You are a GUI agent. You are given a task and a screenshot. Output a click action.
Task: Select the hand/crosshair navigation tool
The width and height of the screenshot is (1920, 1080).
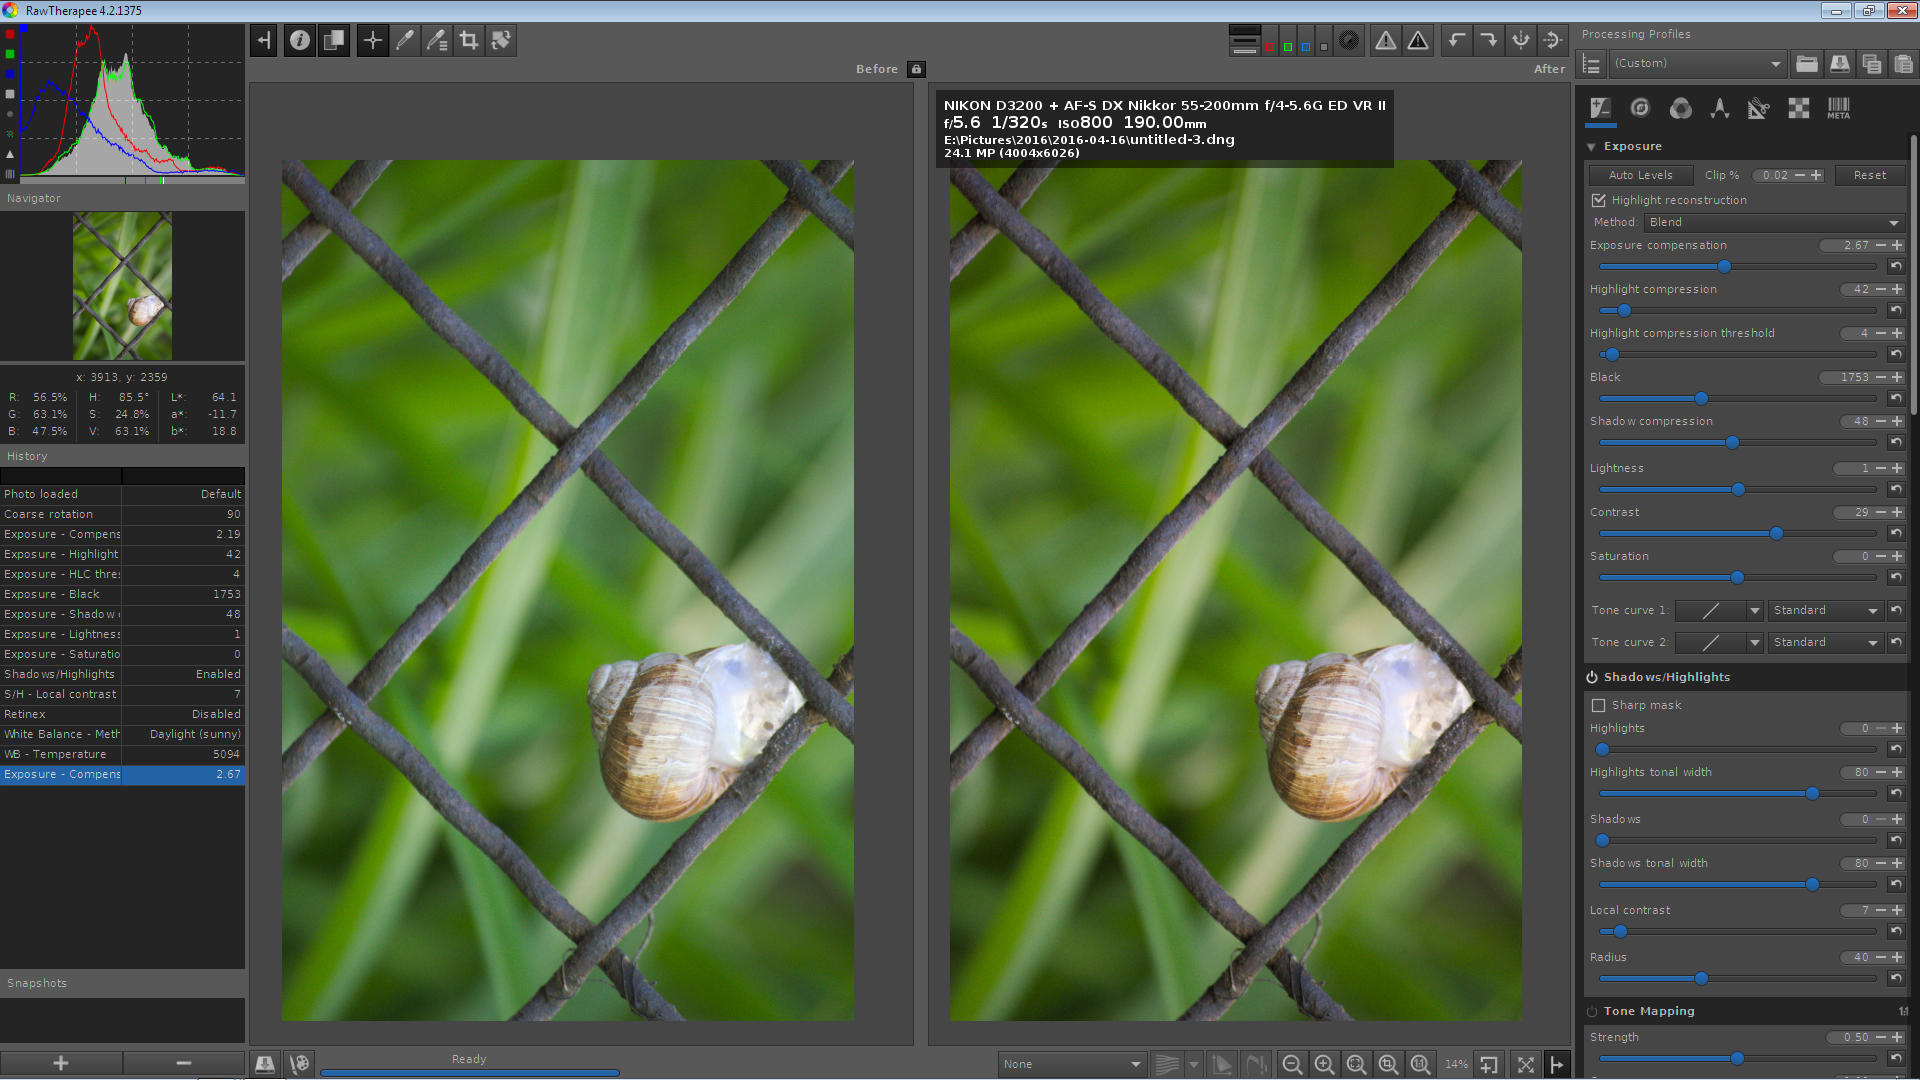click(x=373, y=41)
